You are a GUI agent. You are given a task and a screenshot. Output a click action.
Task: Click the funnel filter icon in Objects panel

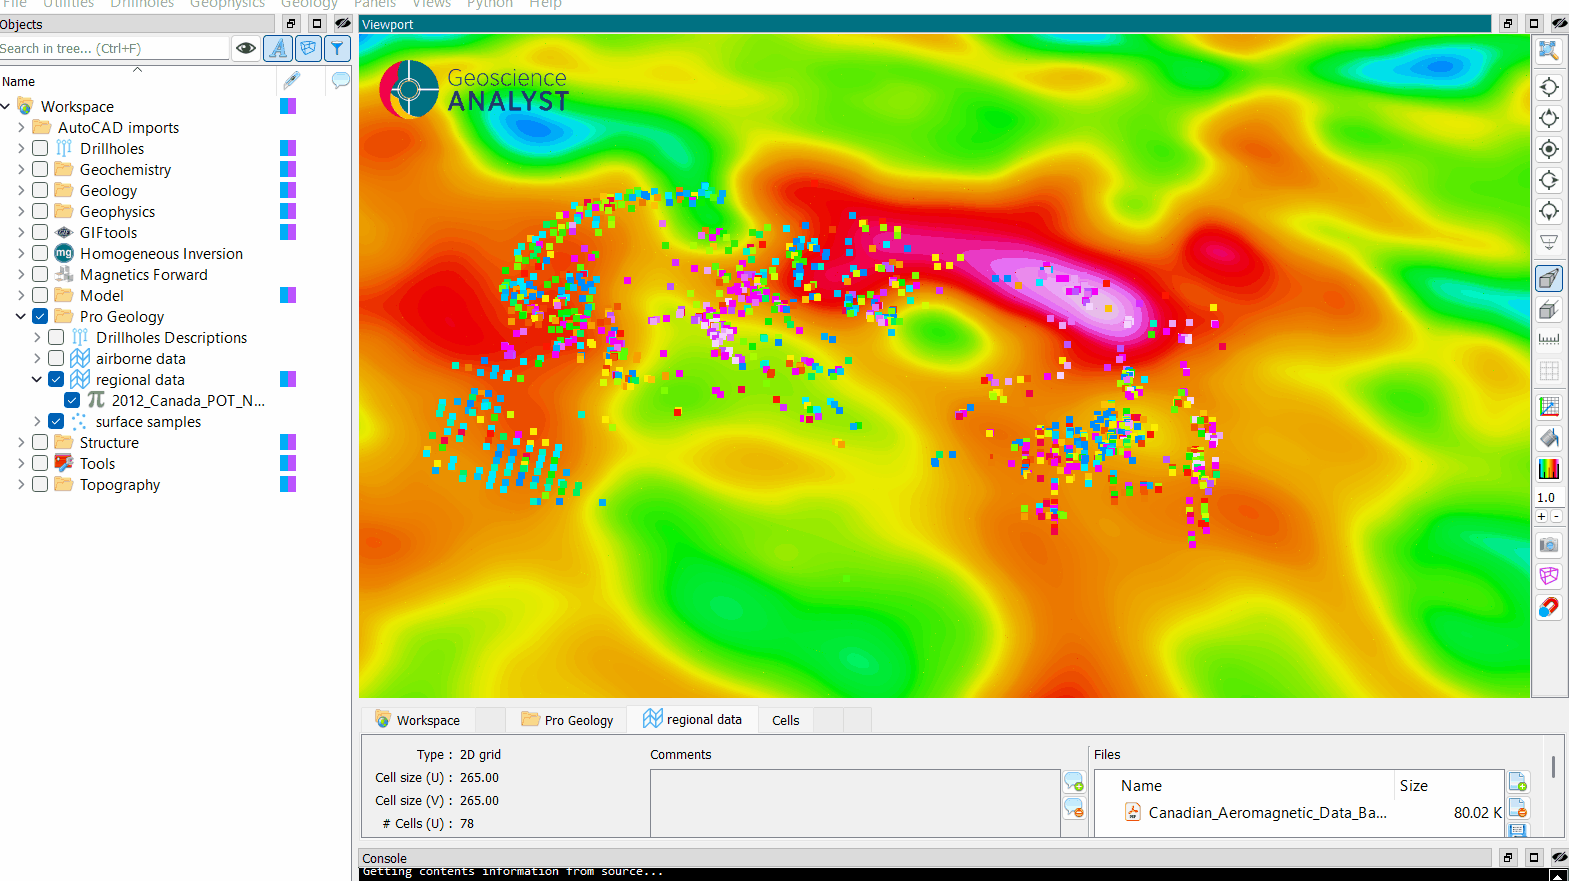(x=338, y=48)
